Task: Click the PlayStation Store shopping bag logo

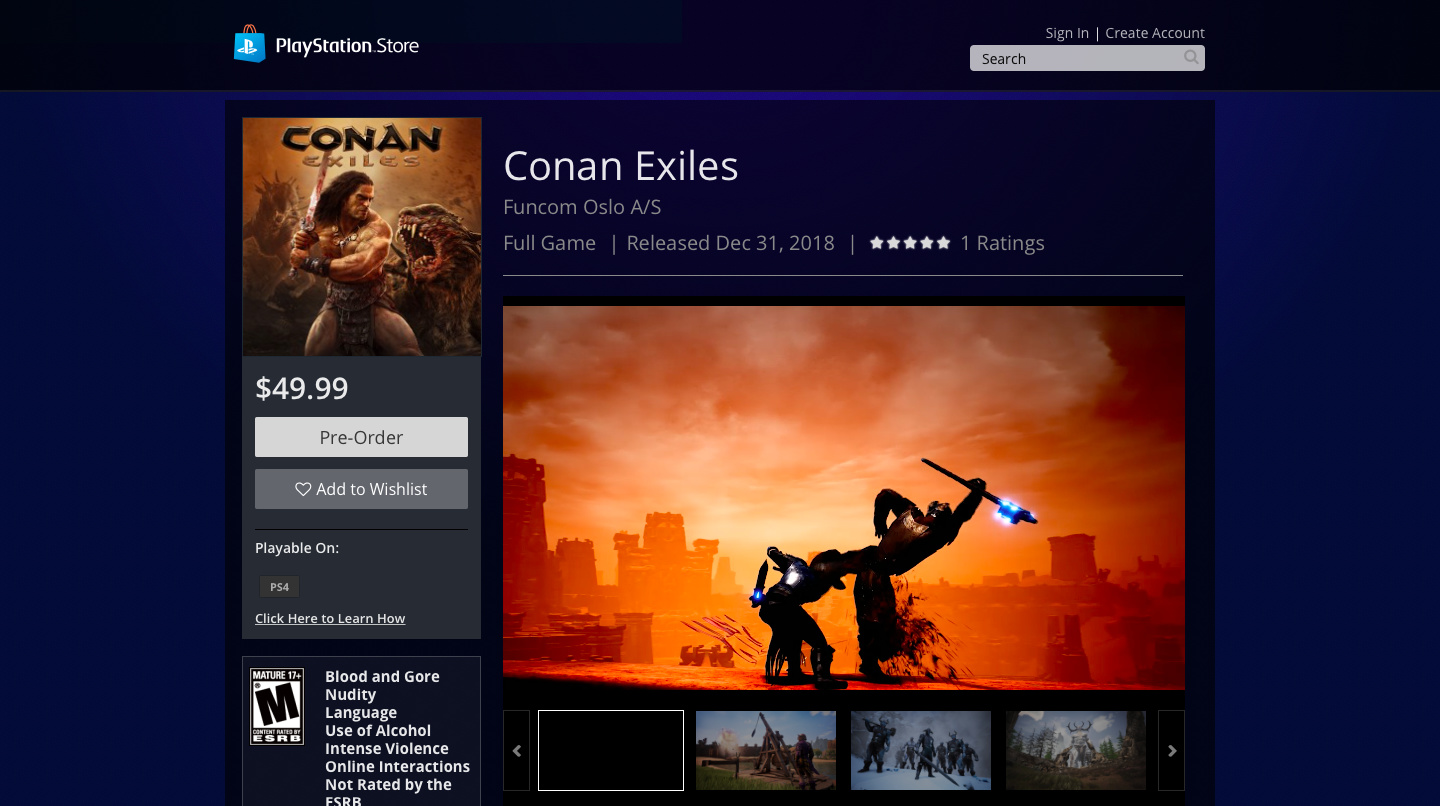Action: coord(250,44)
